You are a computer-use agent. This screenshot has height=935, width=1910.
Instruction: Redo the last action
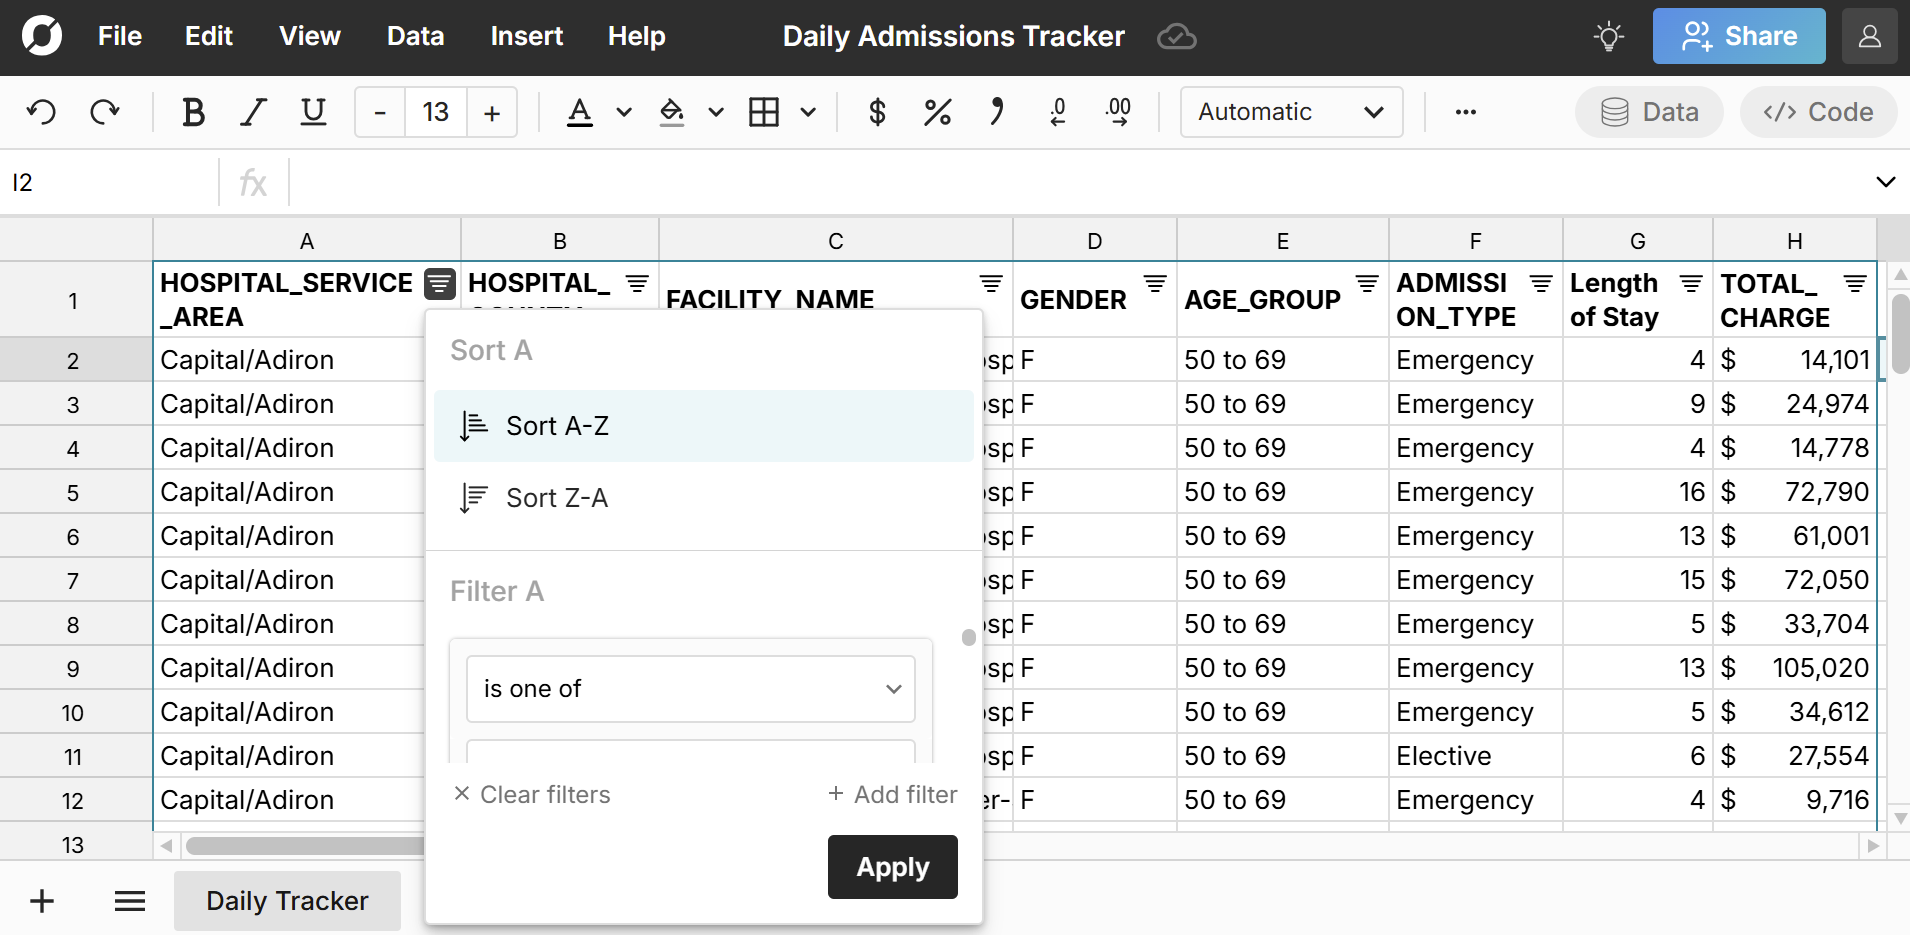103,112
